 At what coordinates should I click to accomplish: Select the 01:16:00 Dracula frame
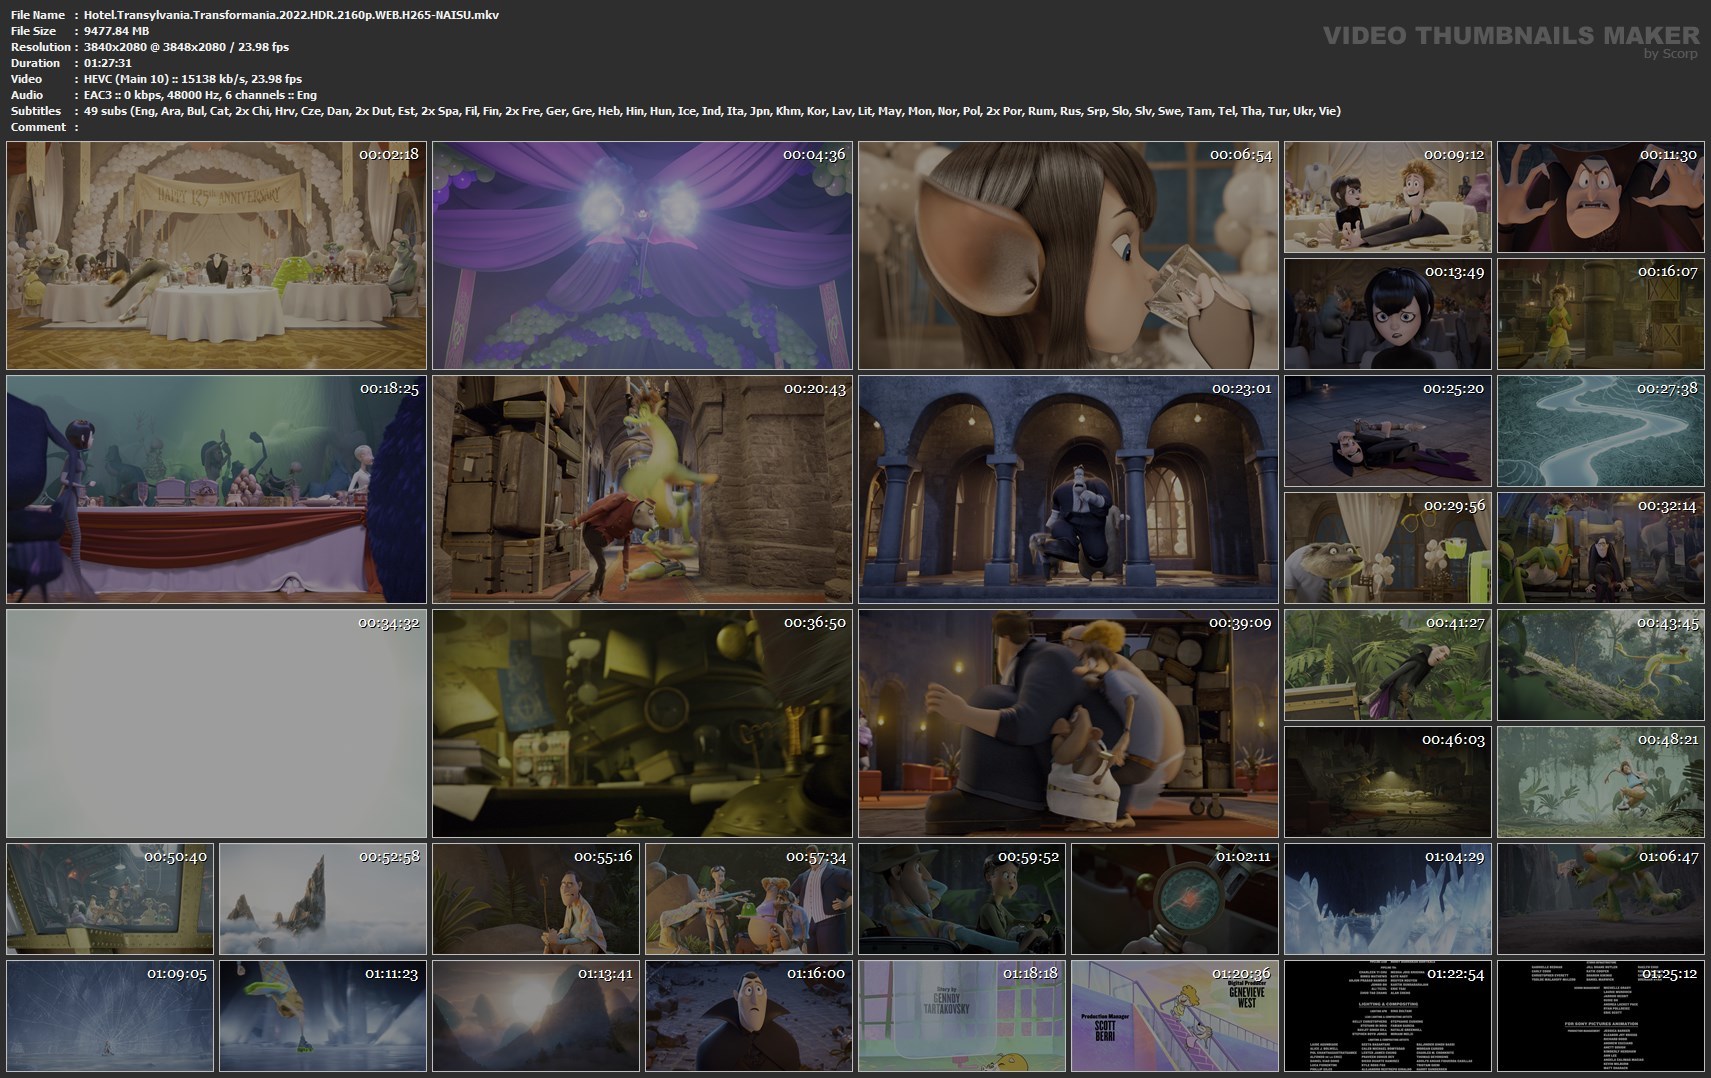coord(749,1016)
